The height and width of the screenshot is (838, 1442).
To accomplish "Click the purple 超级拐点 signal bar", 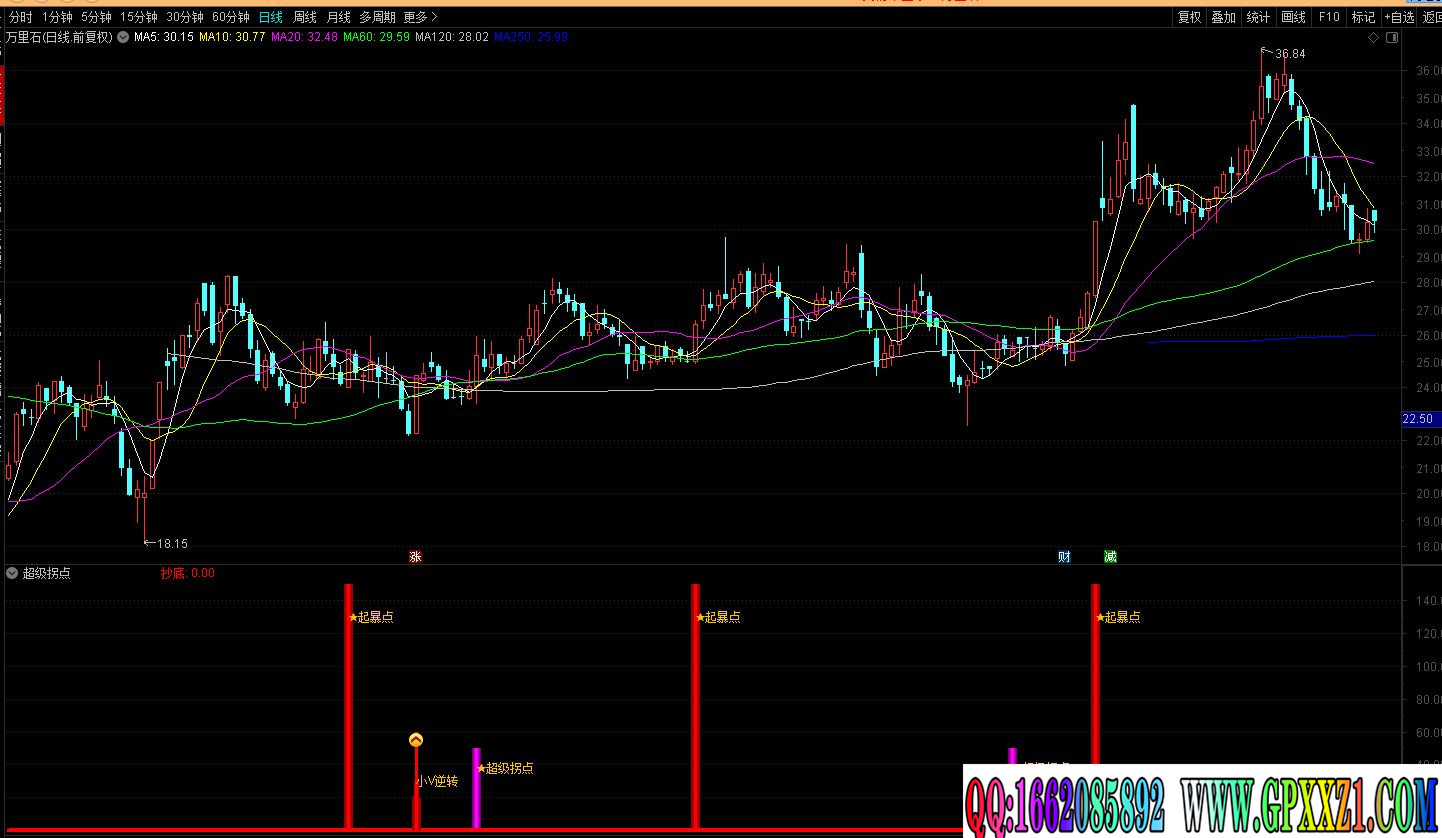I will (476, 788).
